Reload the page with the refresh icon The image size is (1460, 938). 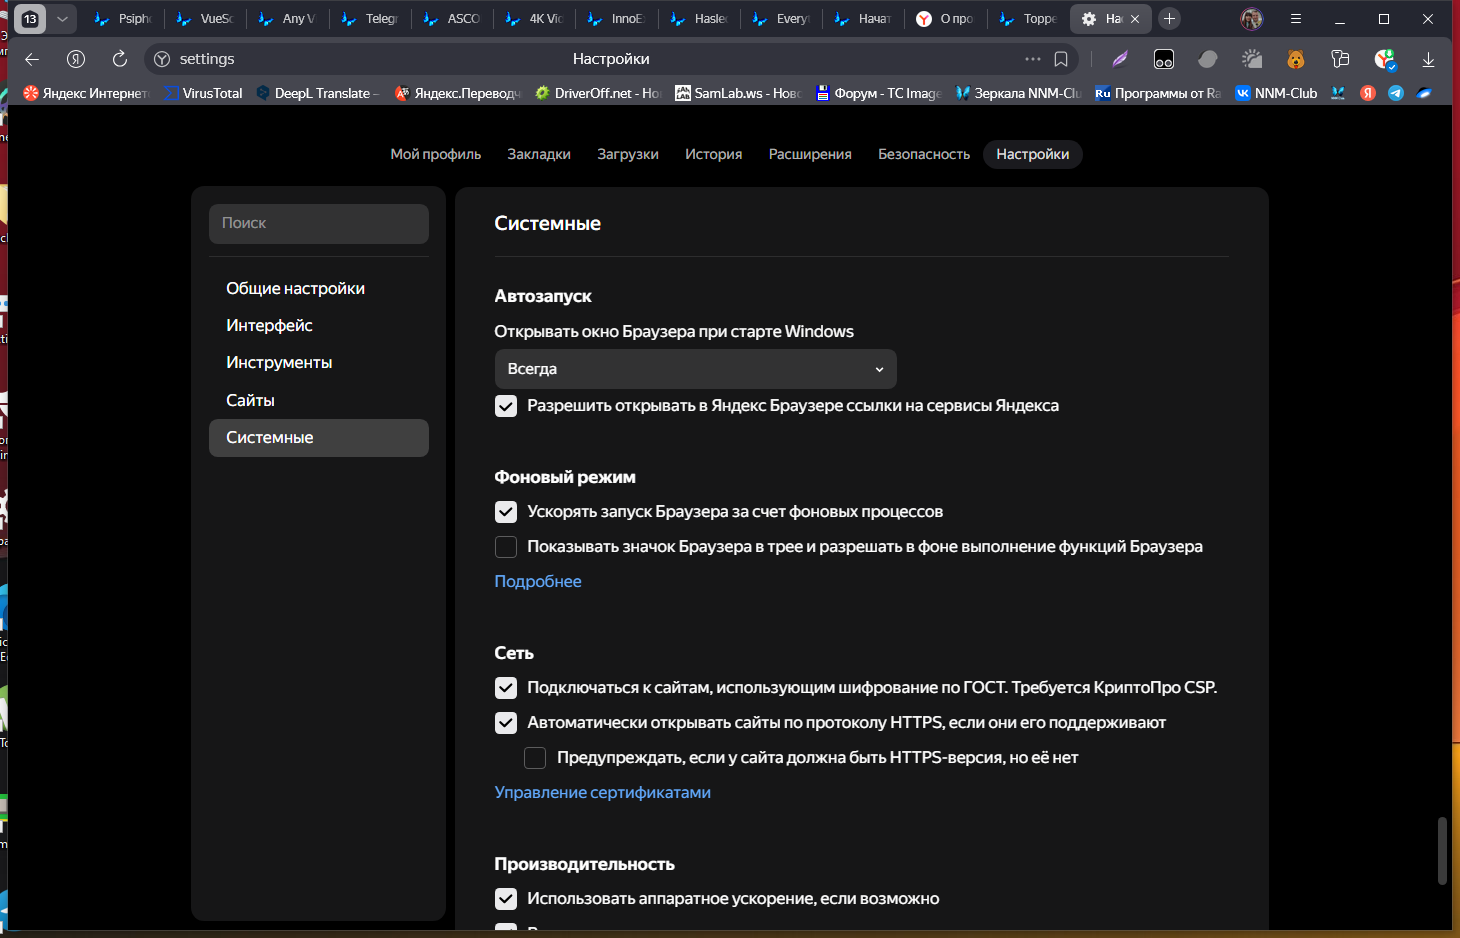coord(120,59)
